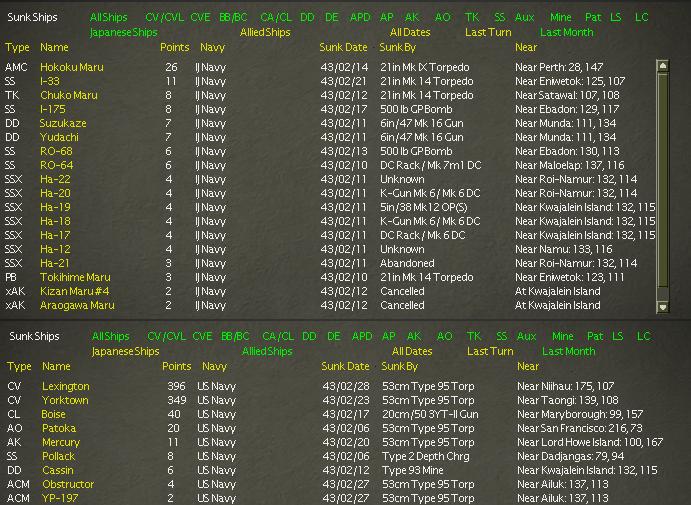The width and height of the screenshot is (691, 505).
Task: Choose Japanese Ships in upper panel
Action: 123,33
